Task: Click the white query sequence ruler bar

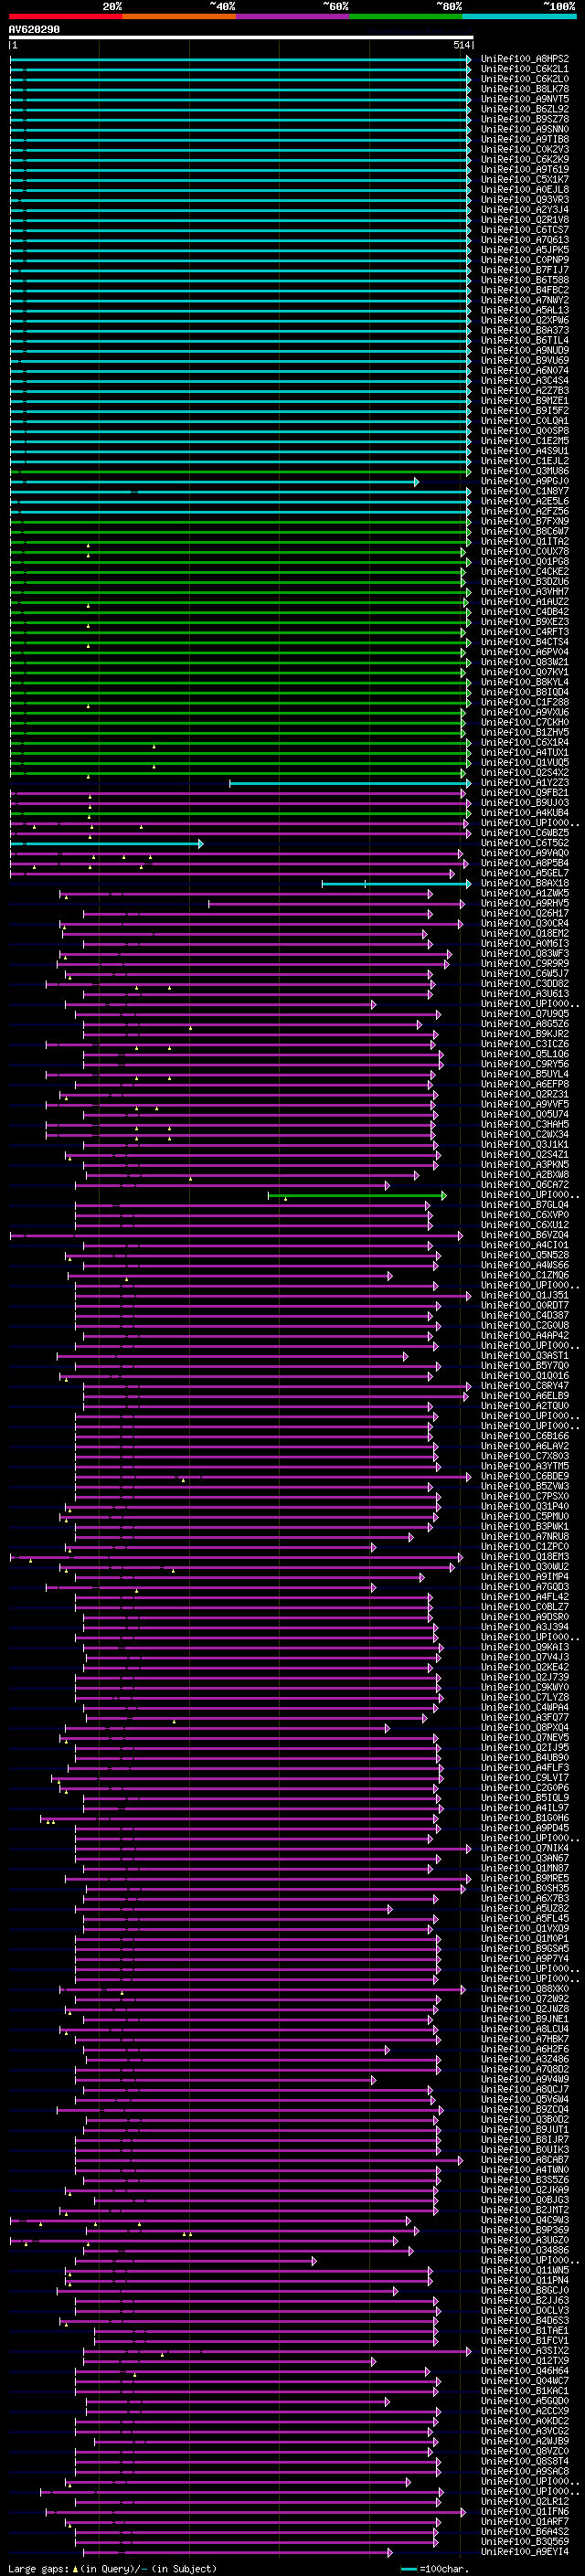Action: pyautogui.click(x=241, y=38)
